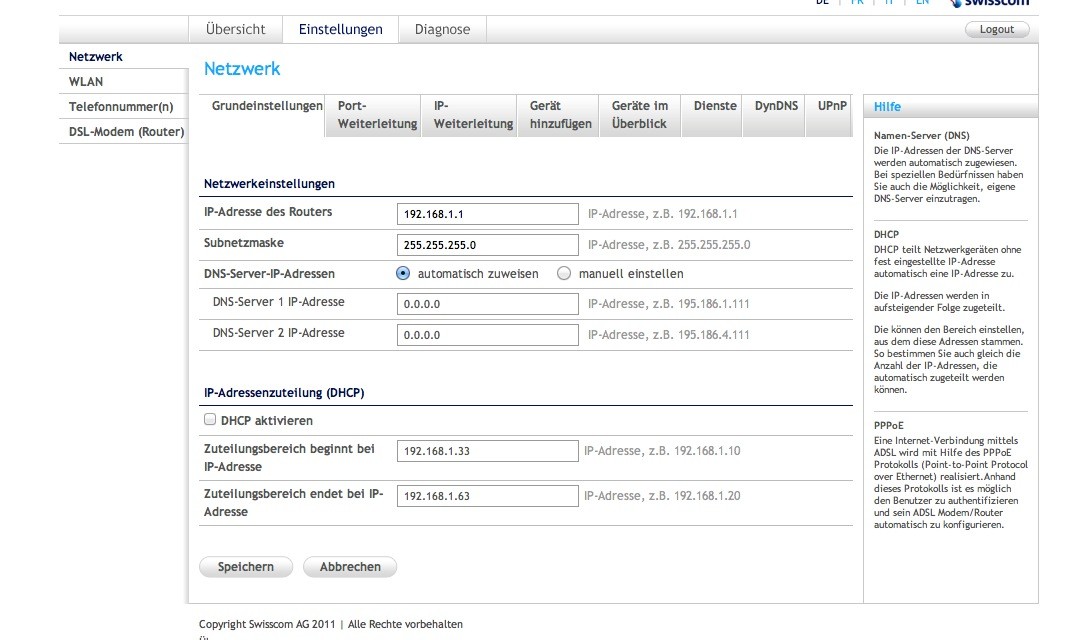
Task: Open the Übersicht tab
Action: pyautogui.click(x=235, y=29)
